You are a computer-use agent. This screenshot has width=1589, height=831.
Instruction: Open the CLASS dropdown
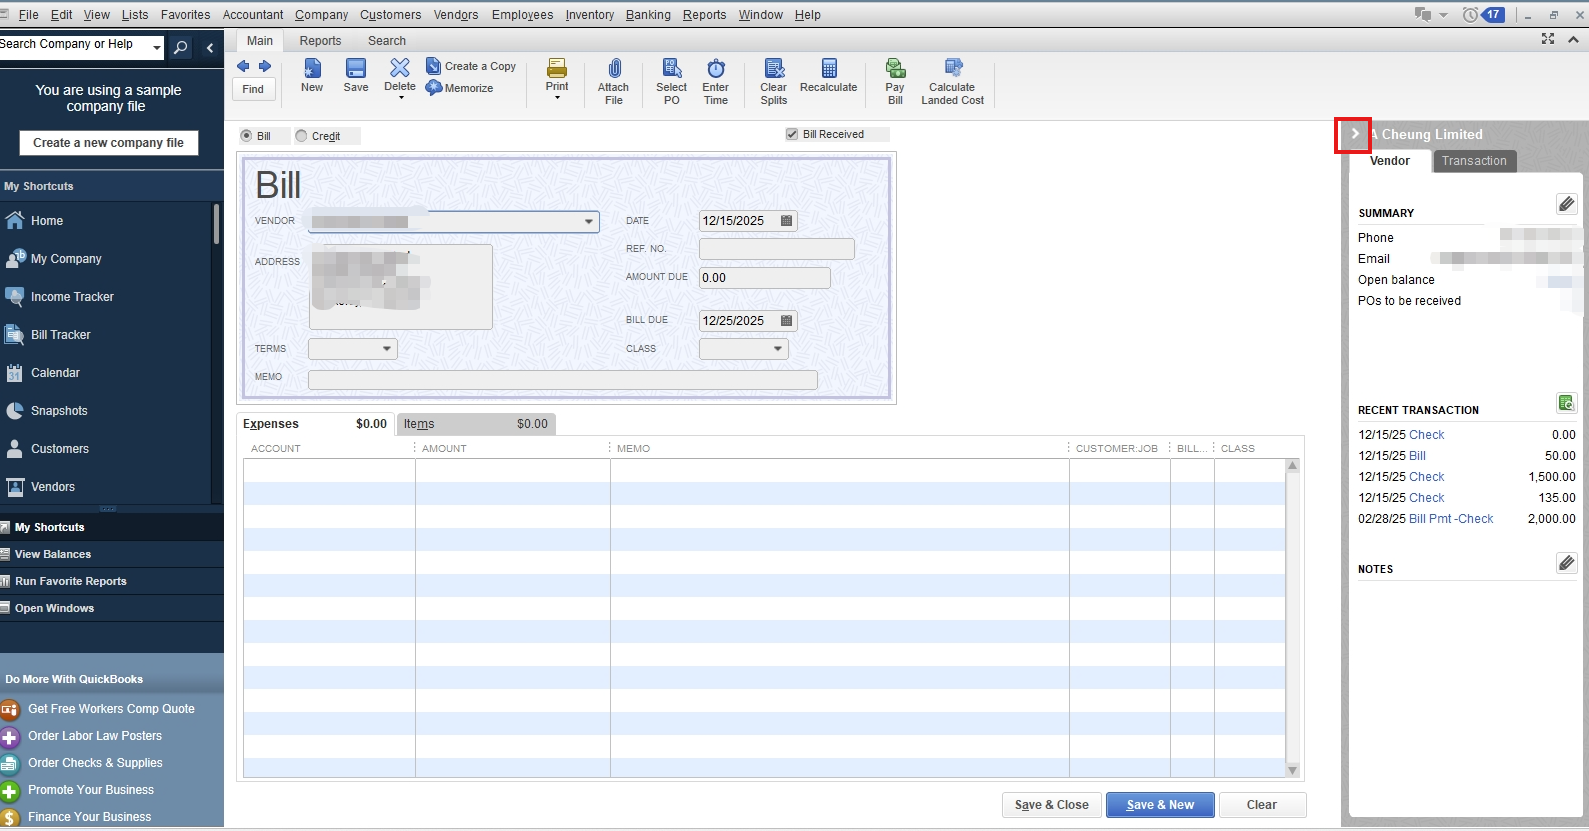(x=777, y=349)
